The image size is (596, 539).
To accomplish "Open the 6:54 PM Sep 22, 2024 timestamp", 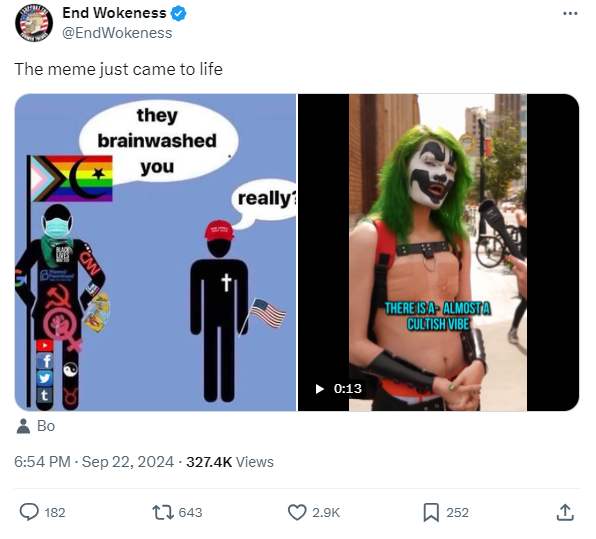I will (94, 462).
